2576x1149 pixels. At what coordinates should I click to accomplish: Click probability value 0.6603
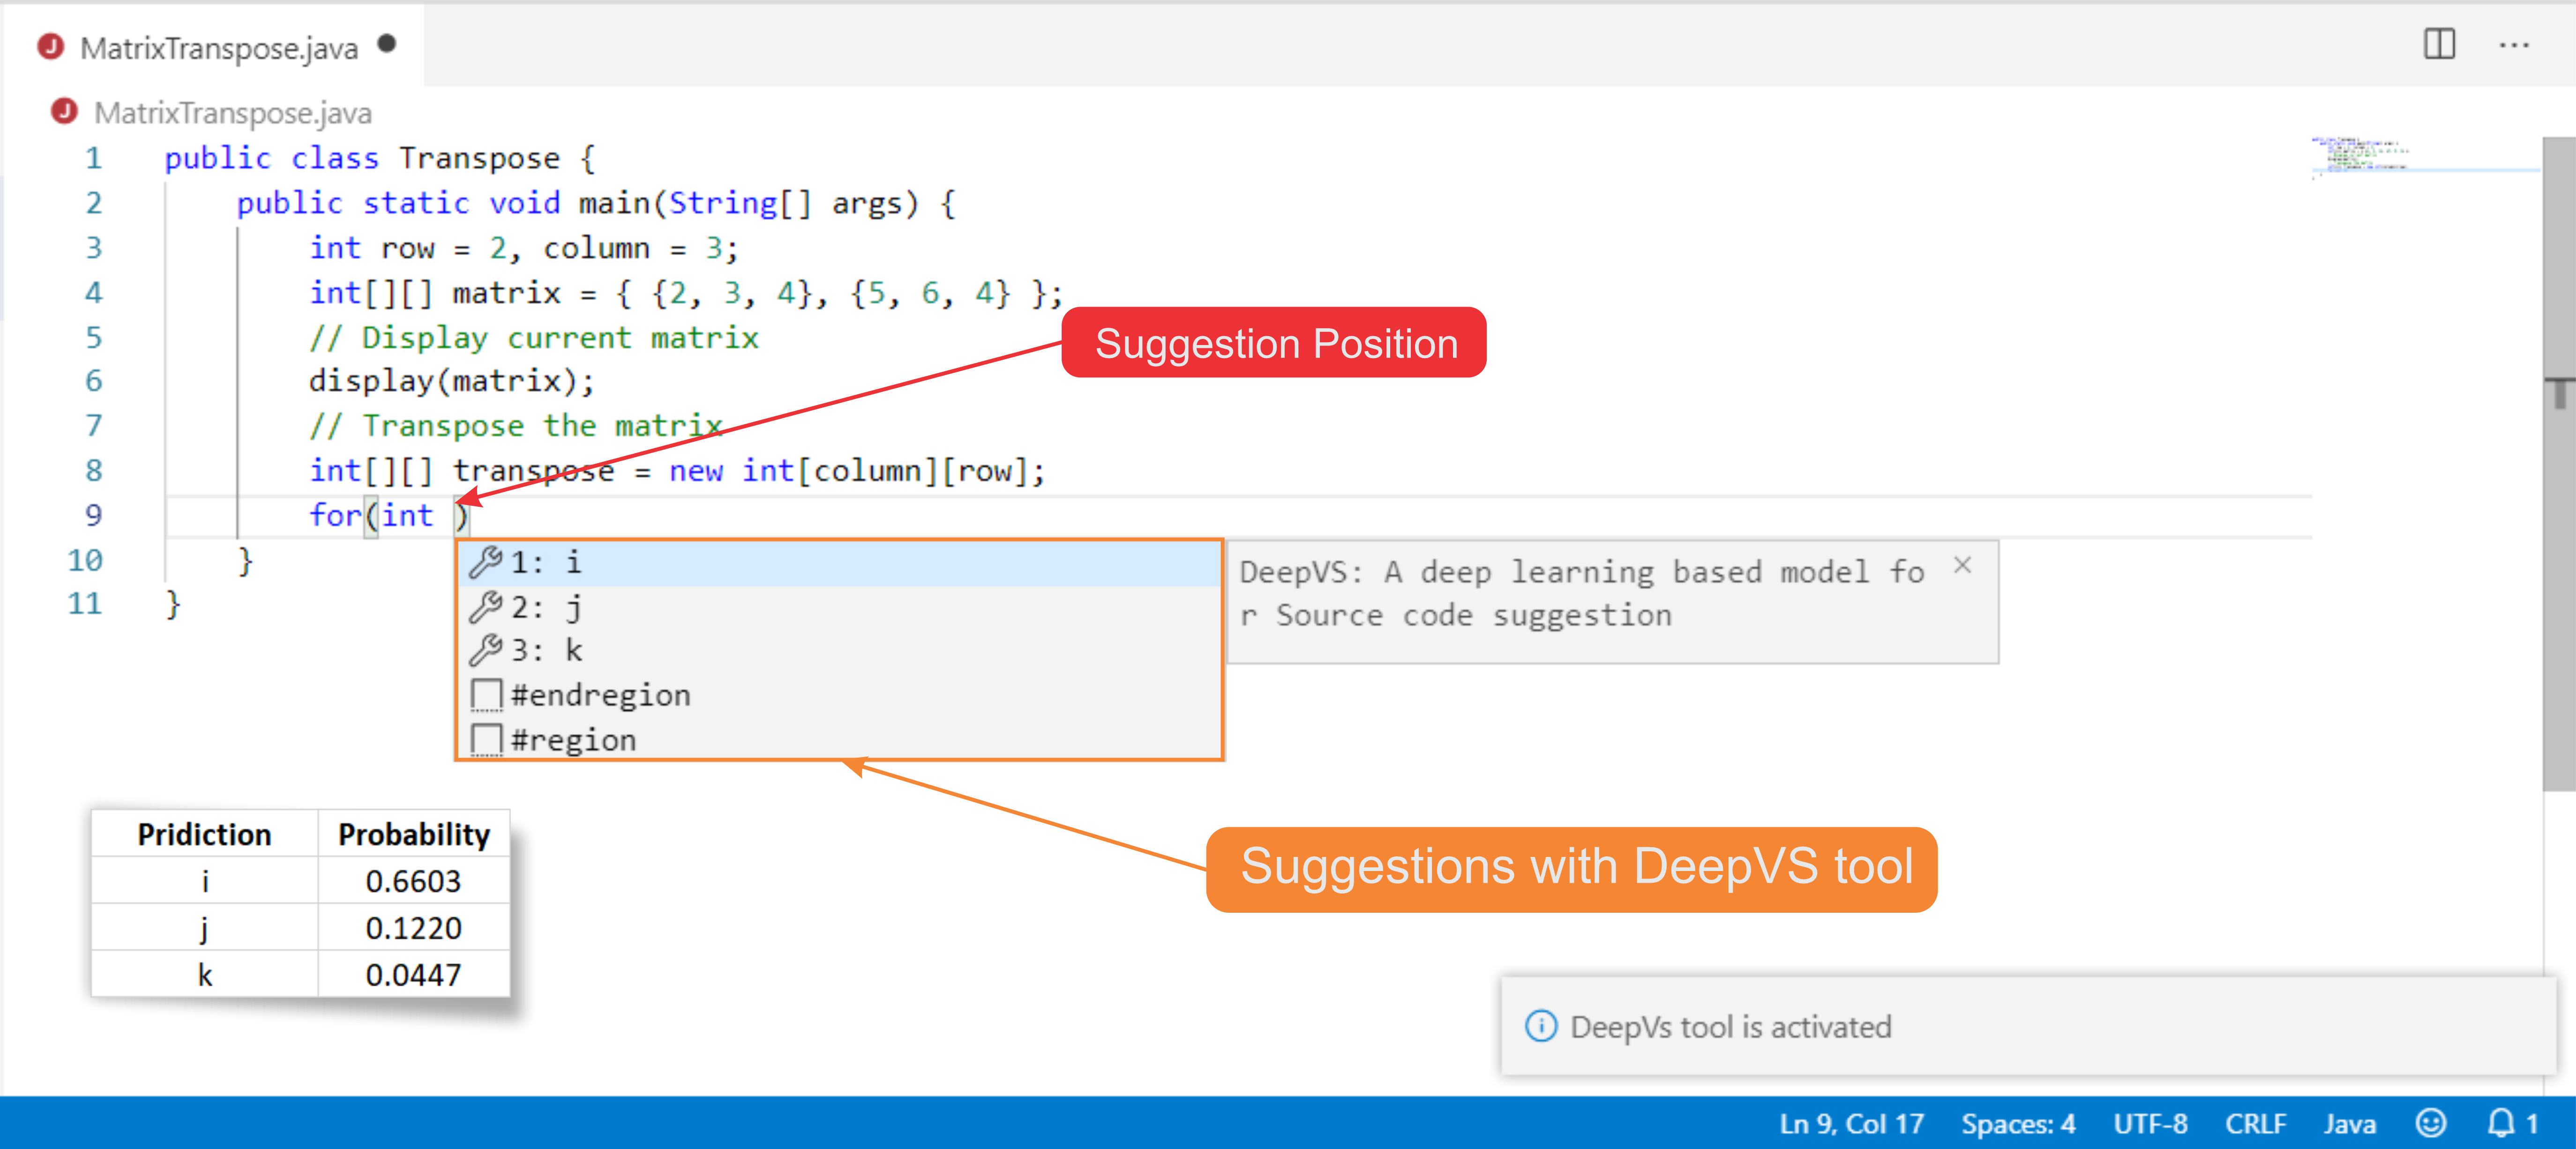pos(413,881)
